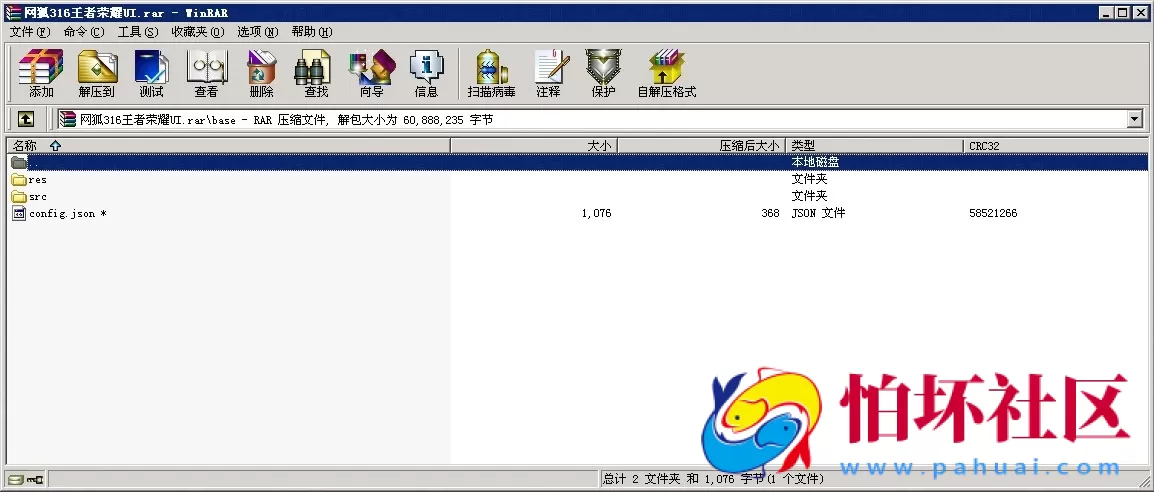The height and width of the screenshot is (492, 1154).
Task: Click the 扫描病毒 (Virus Scan) icon
Action: [491, 73]
